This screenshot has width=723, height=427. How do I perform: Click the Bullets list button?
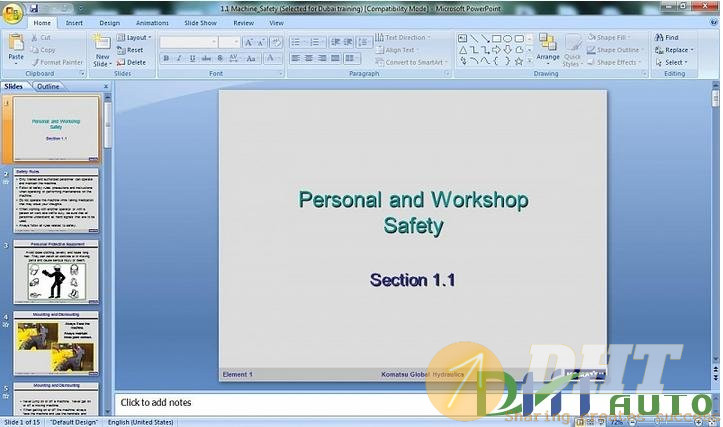click(x=297, y=42)
